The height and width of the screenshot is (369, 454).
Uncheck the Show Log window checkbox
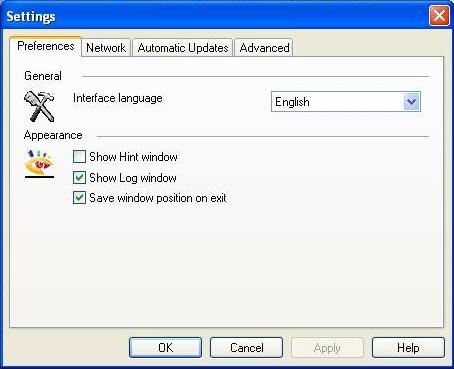(x=79, y=178)
